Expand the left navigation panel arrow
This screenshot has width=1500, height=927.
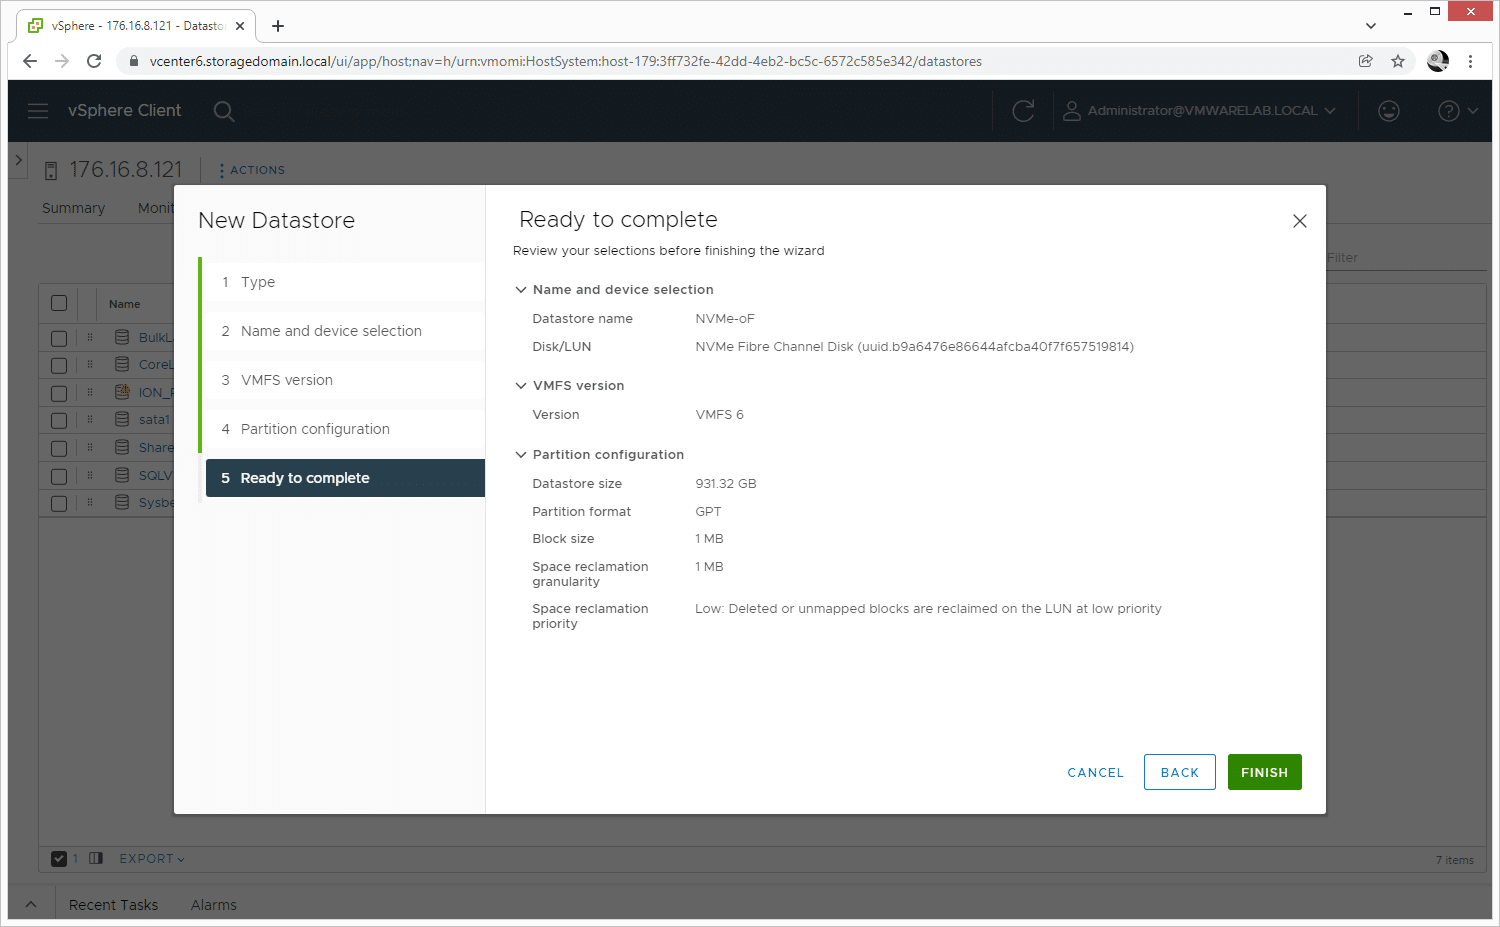pos(18,160)
